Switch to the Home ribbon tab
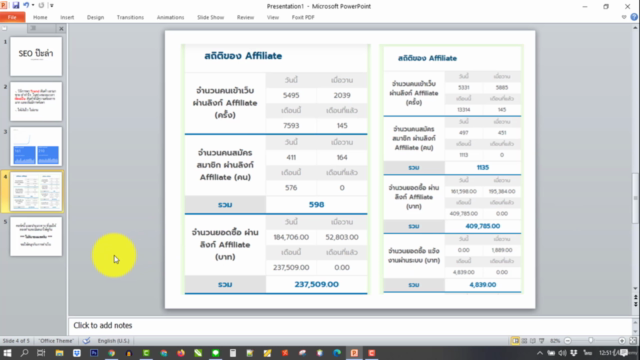640x360 pixels. pos(40,17)
